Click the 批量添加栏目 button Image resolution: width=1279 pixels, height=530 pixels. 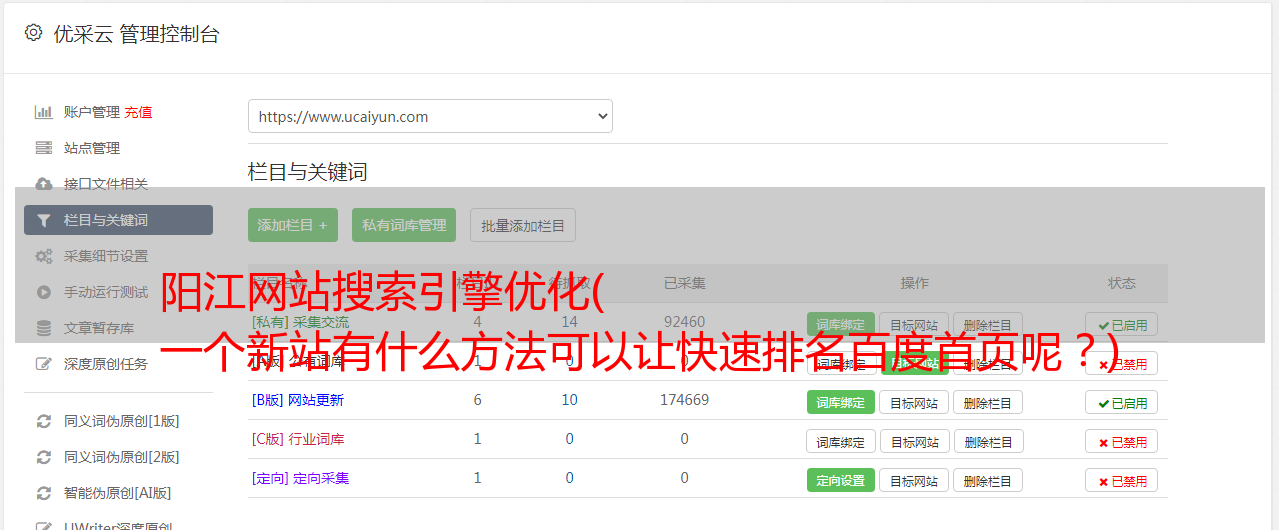tap(523, 225)
